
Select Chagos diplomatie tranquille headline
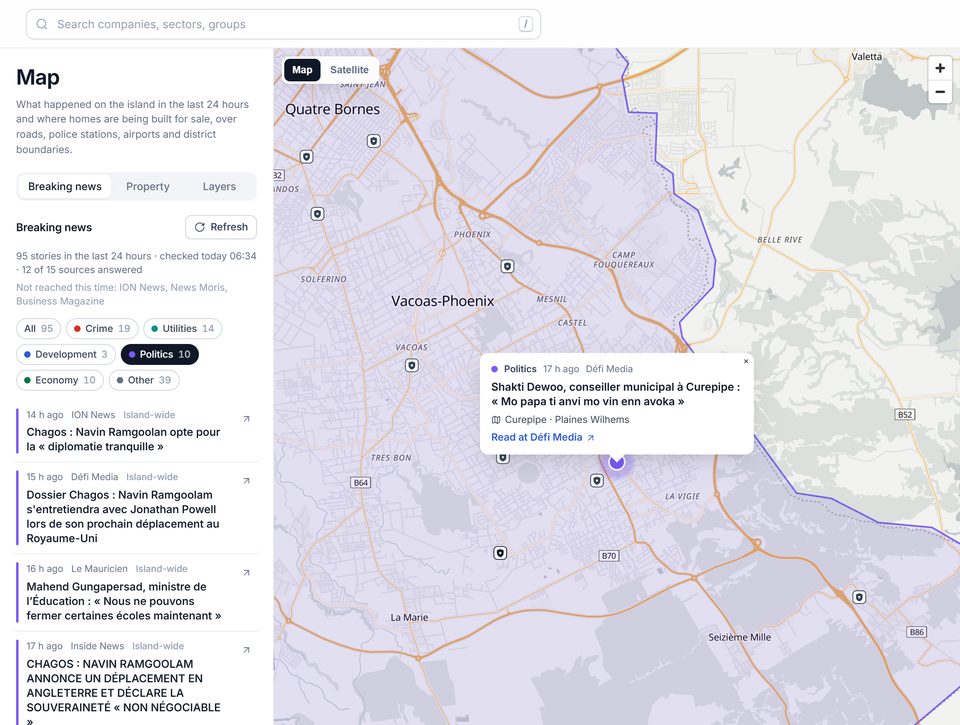(123, 439)
